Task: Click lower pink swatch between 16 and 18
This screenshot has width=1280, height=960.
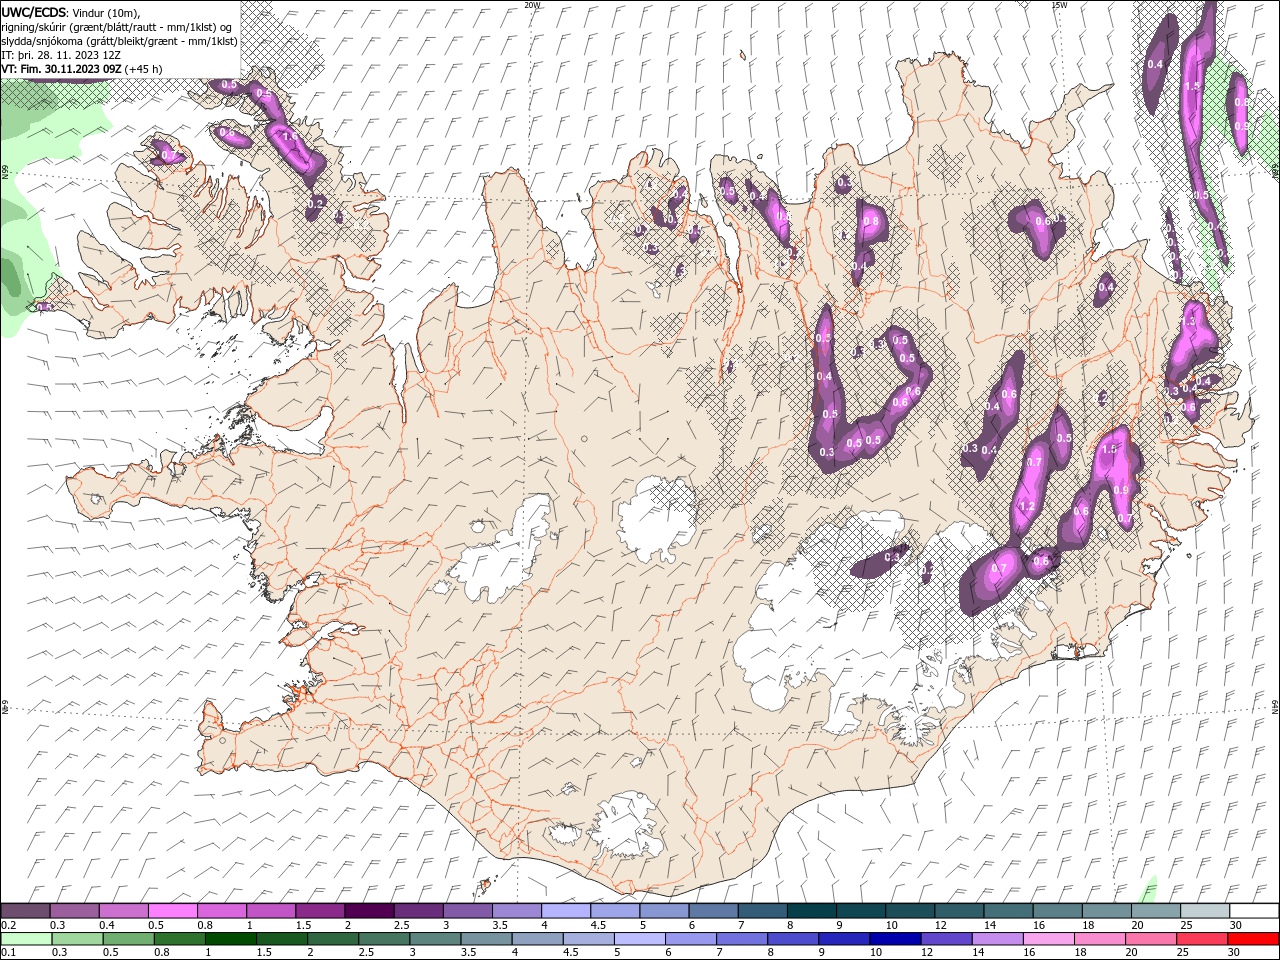Action: (x=1048, y=939)
